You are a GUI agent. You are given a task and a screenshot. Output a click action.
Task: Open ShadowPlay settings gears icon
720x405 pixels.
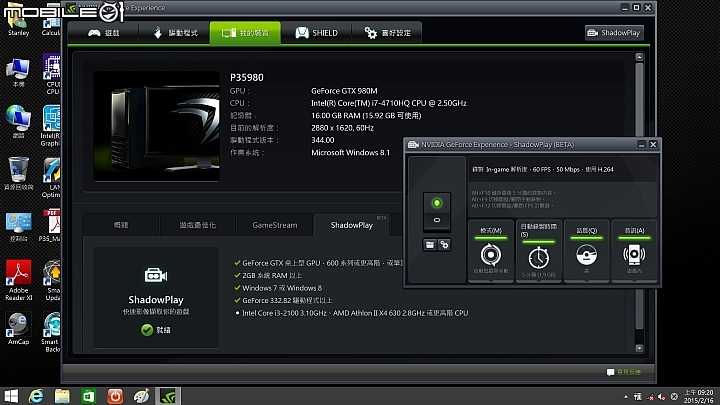pyautogui.click(x=444, y=245)
